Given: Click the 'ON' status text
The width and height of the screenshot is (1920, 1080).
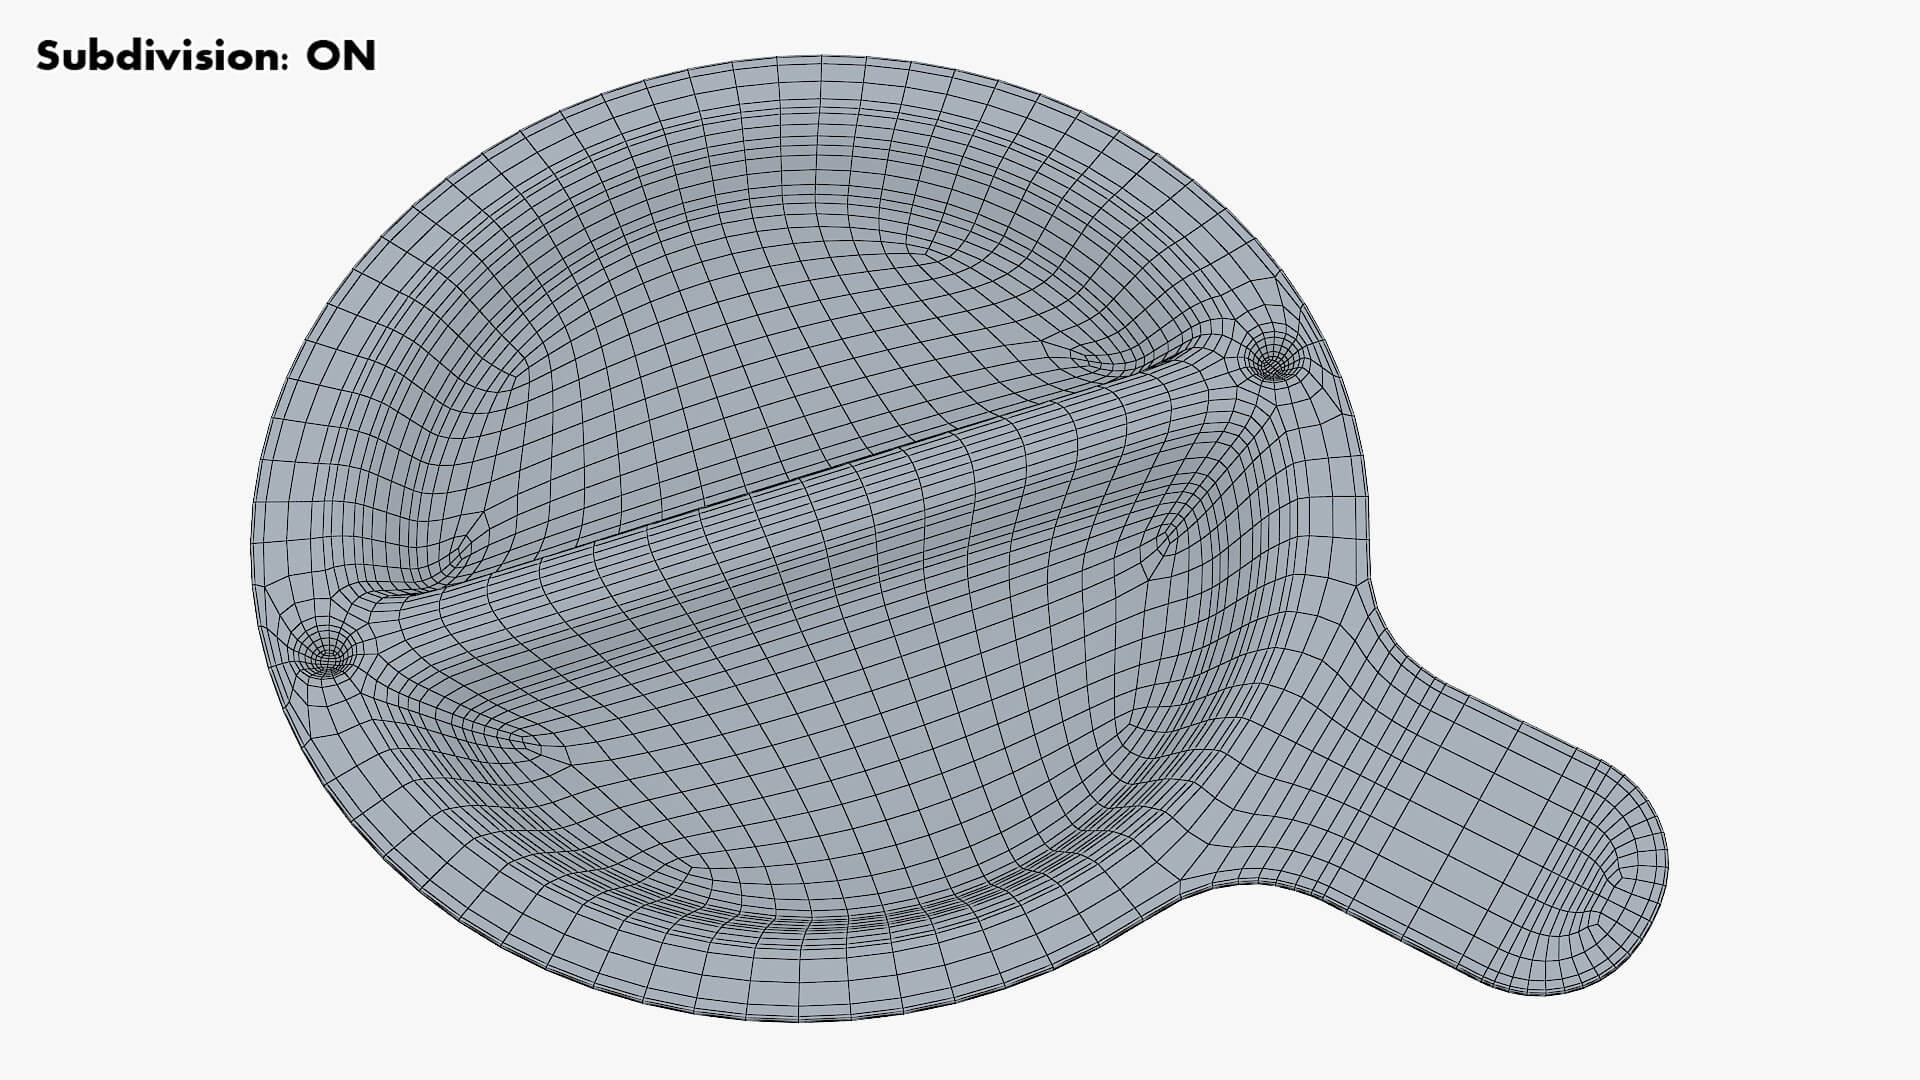Looking at the screenshot, I should 340,56.
